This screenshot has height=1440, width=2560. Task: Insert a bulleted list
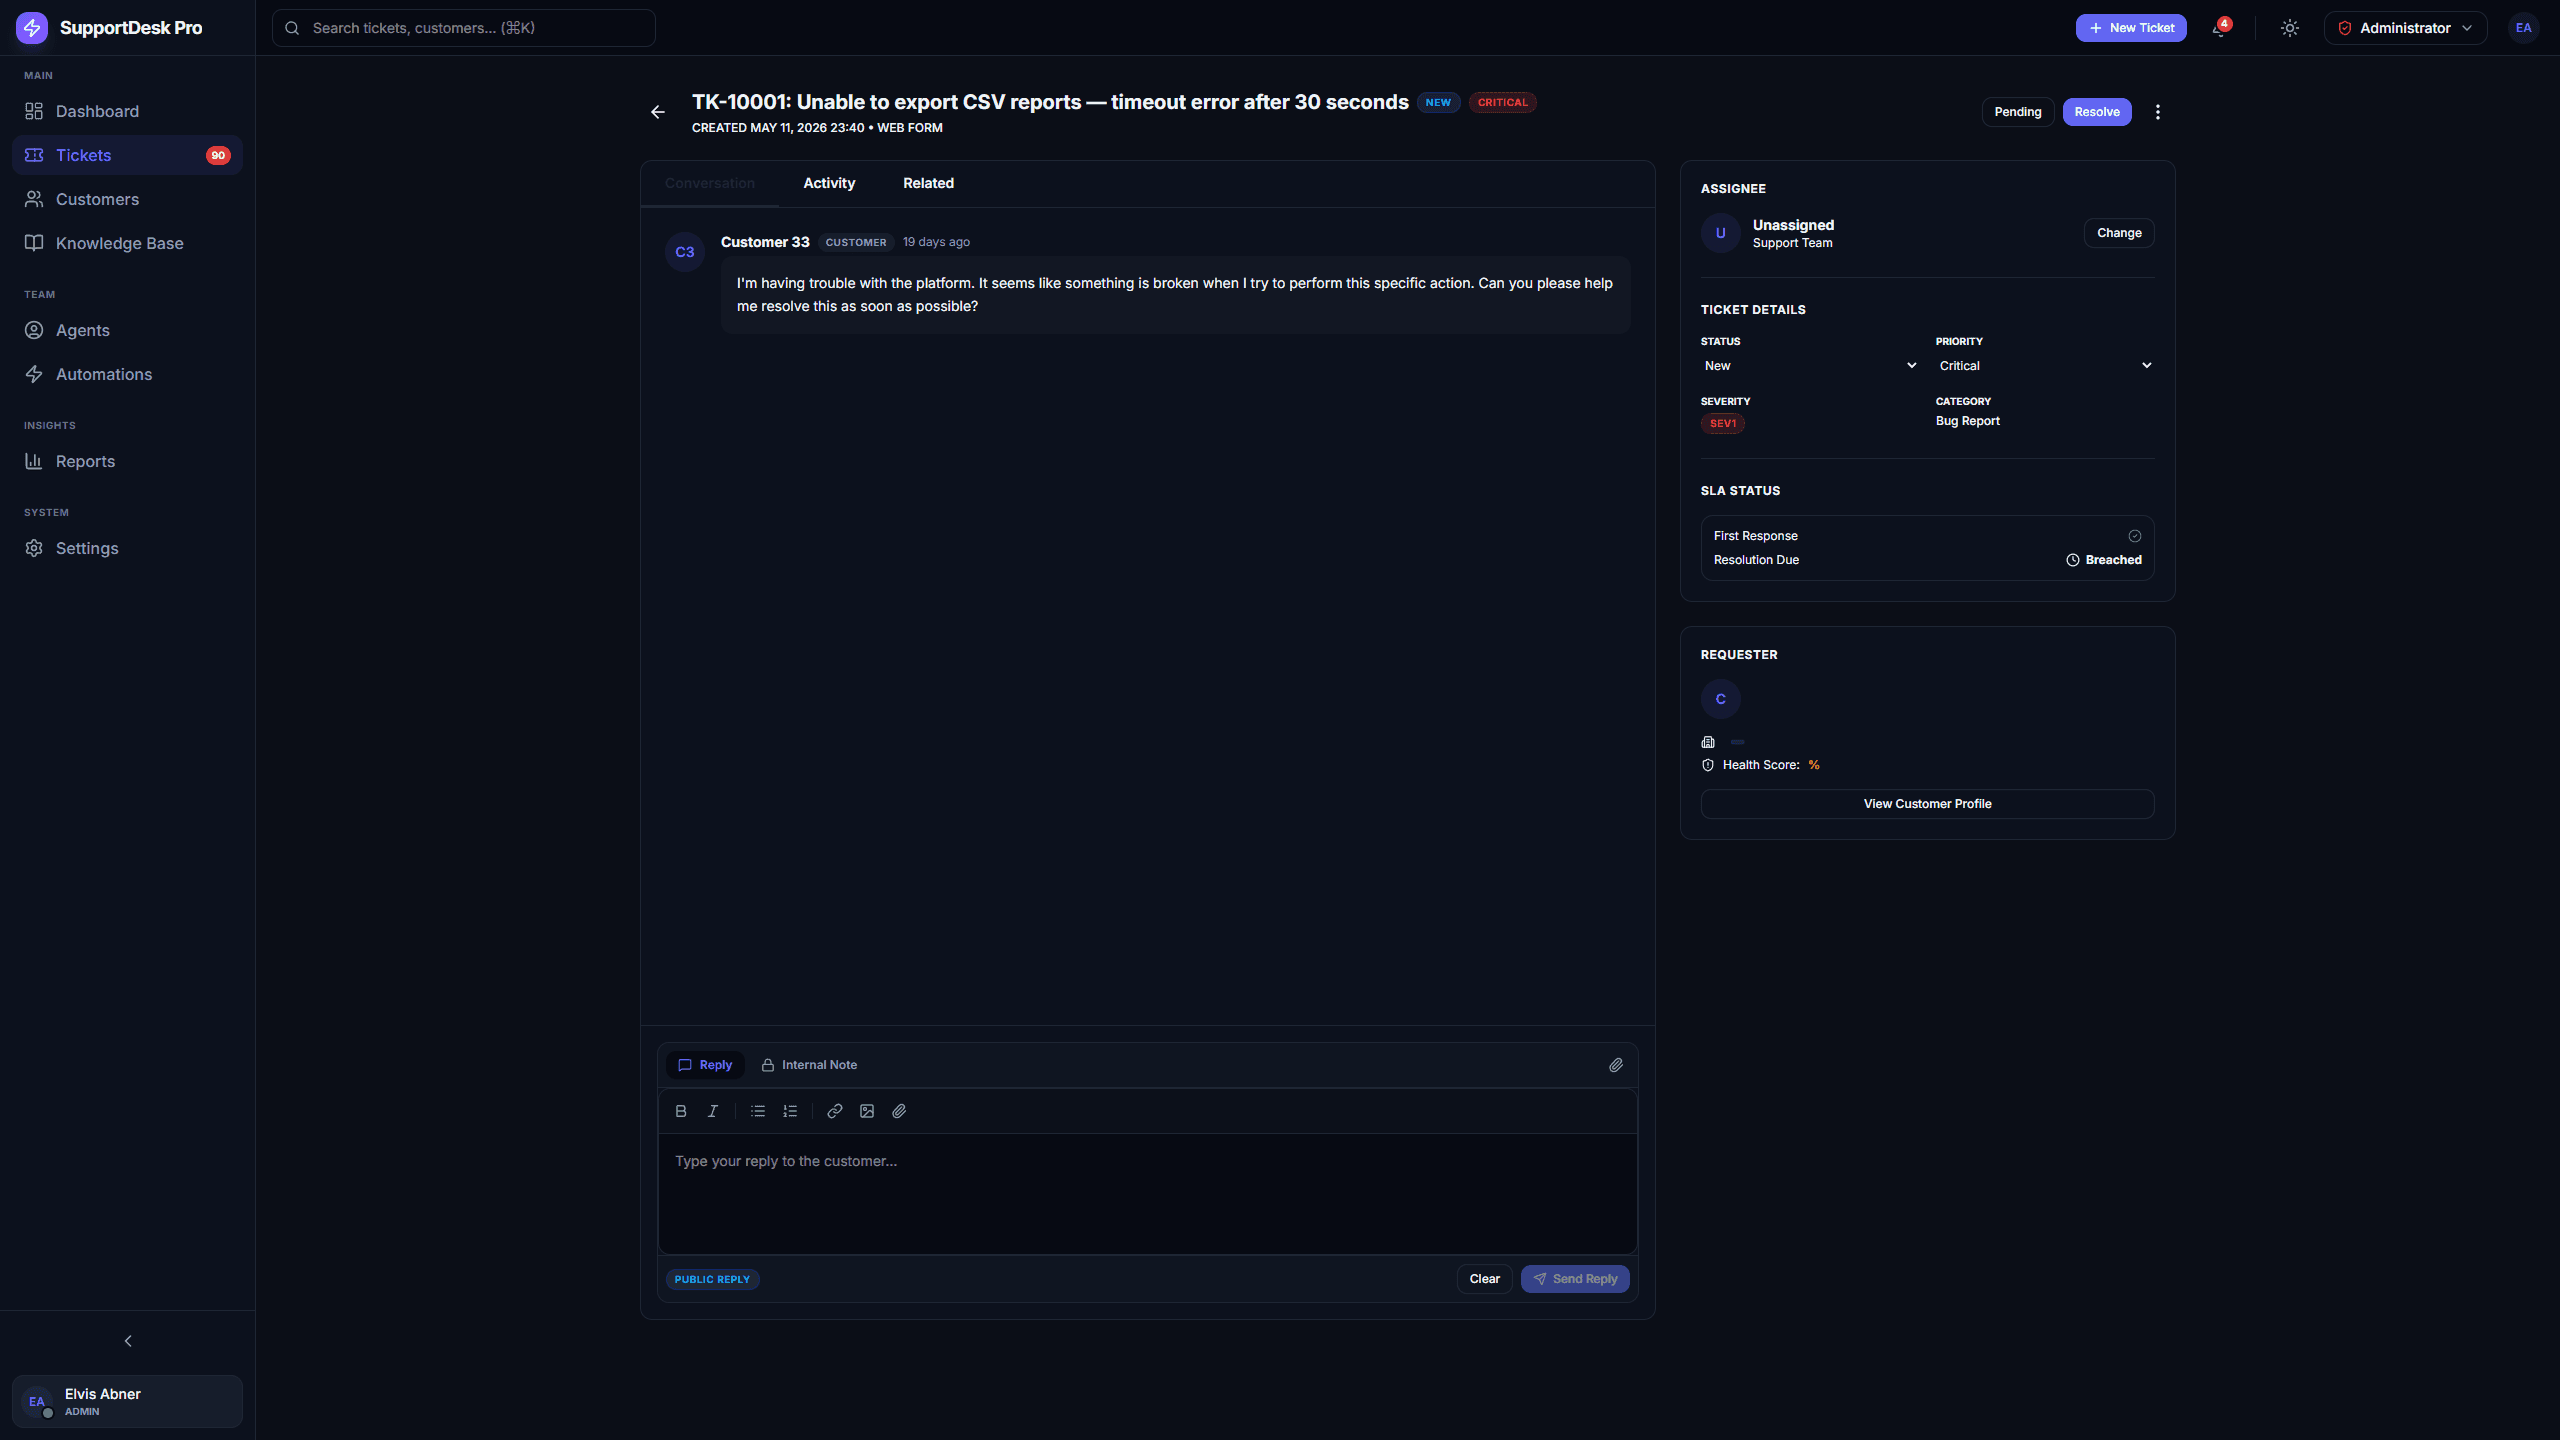(758, 1111)
